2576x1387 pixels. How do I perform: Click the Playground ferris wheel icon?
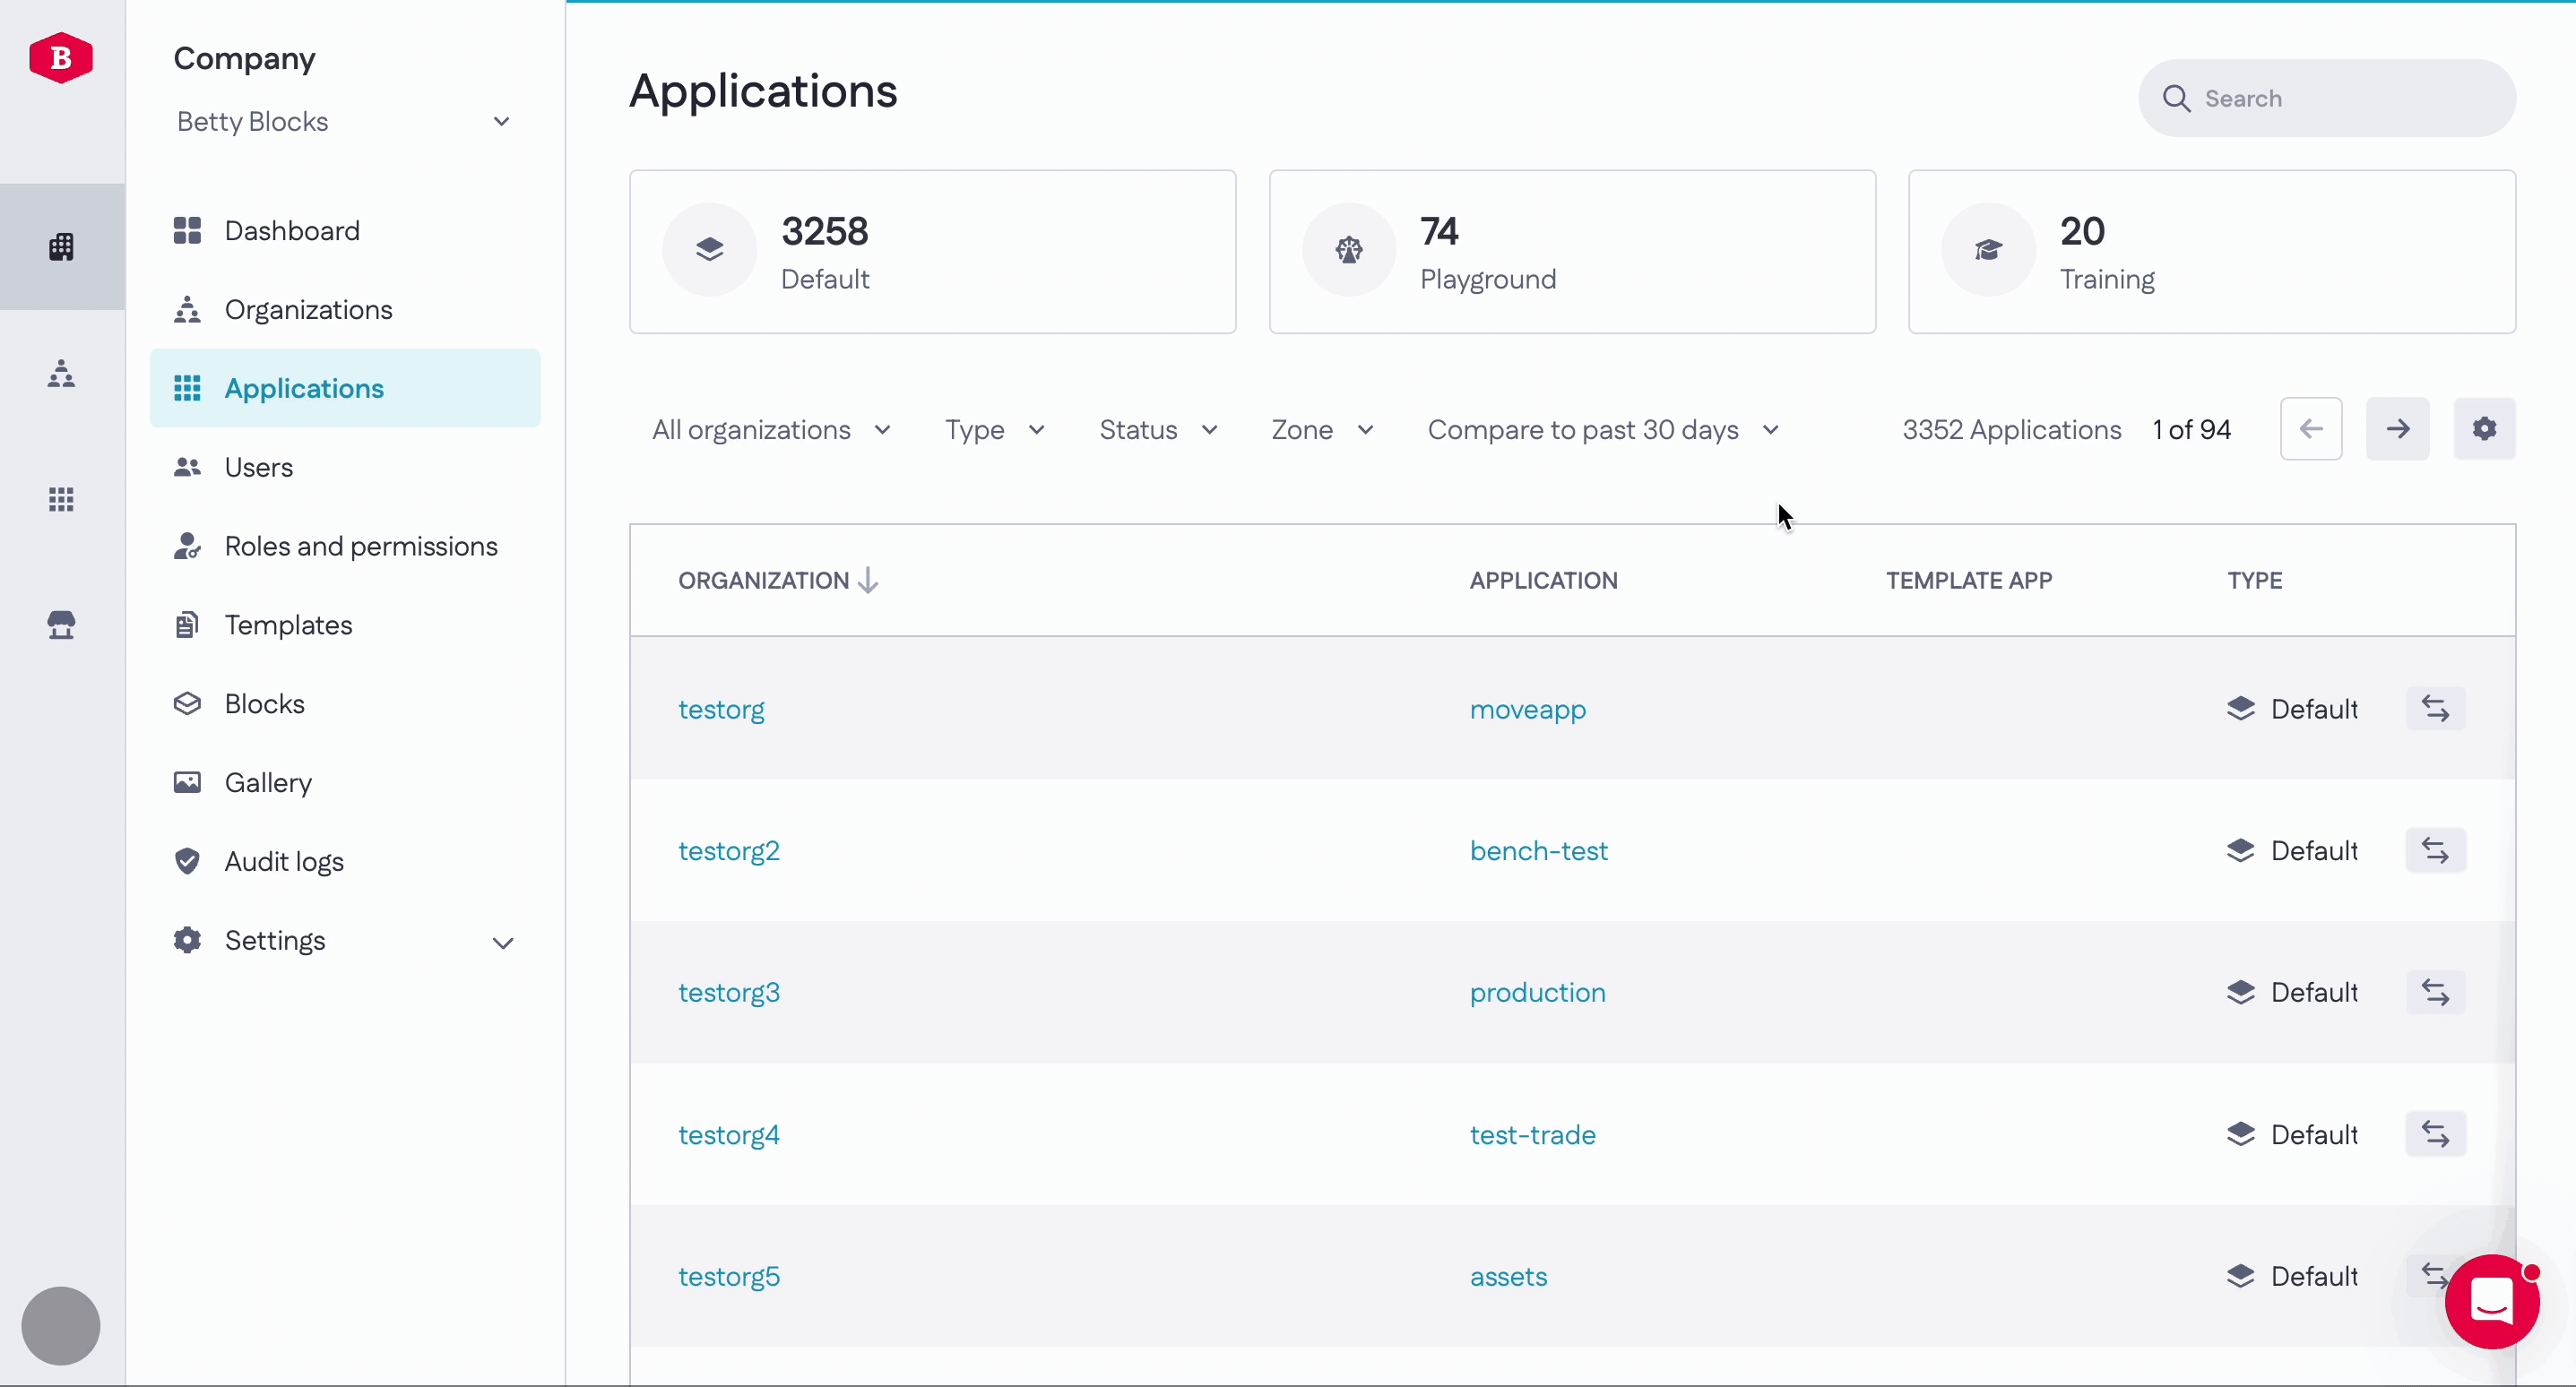(1349, 249)
